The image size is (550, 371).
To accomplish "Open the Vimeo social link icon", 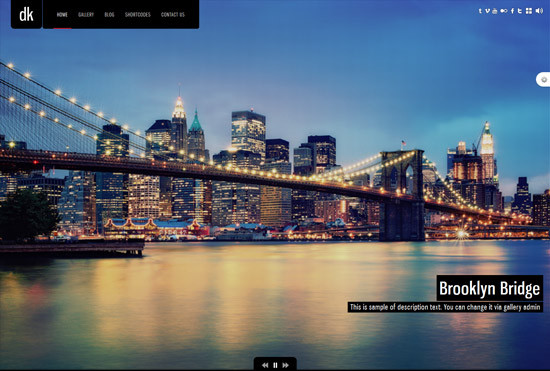I will coord(488,11).
